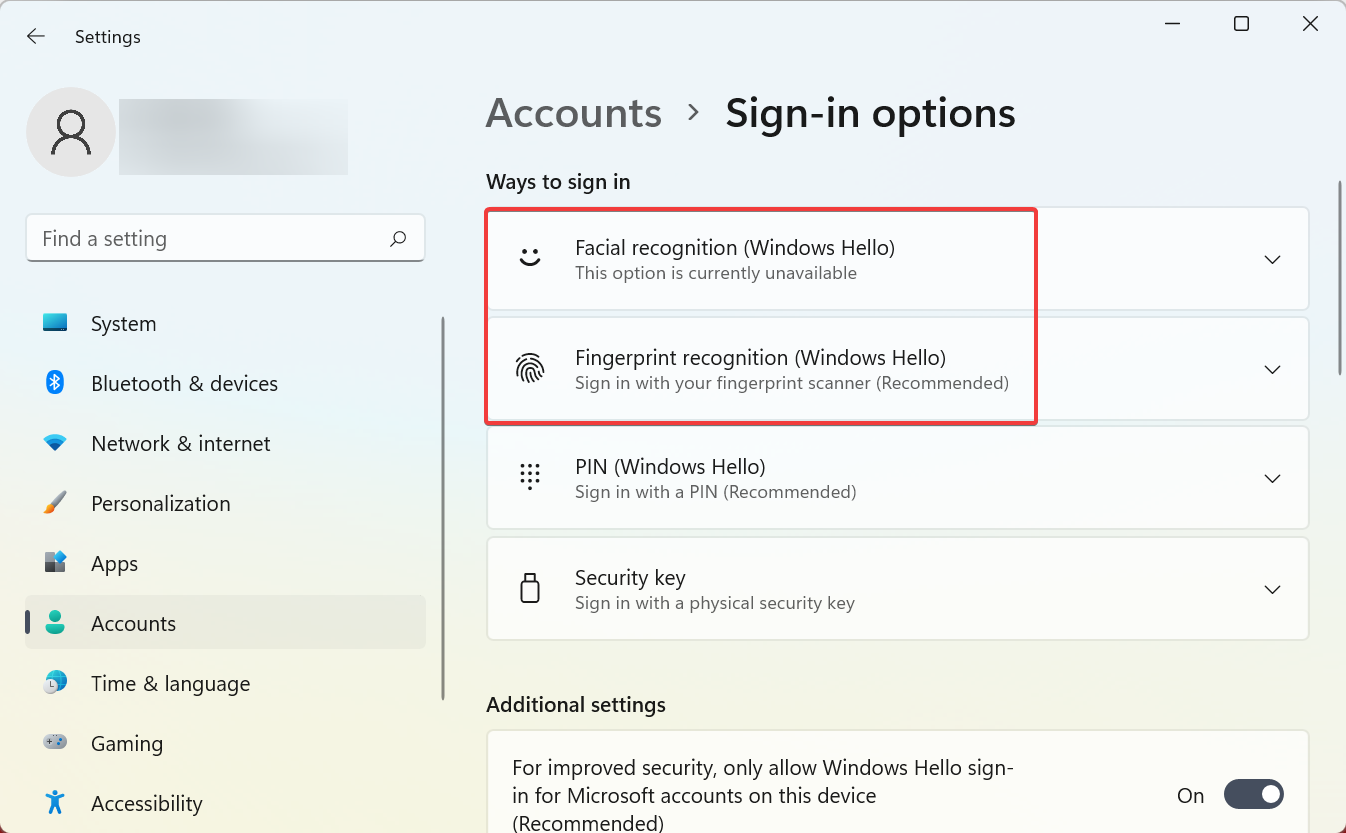Click the search magnifier in Find a setting

[x=397, y=238]
